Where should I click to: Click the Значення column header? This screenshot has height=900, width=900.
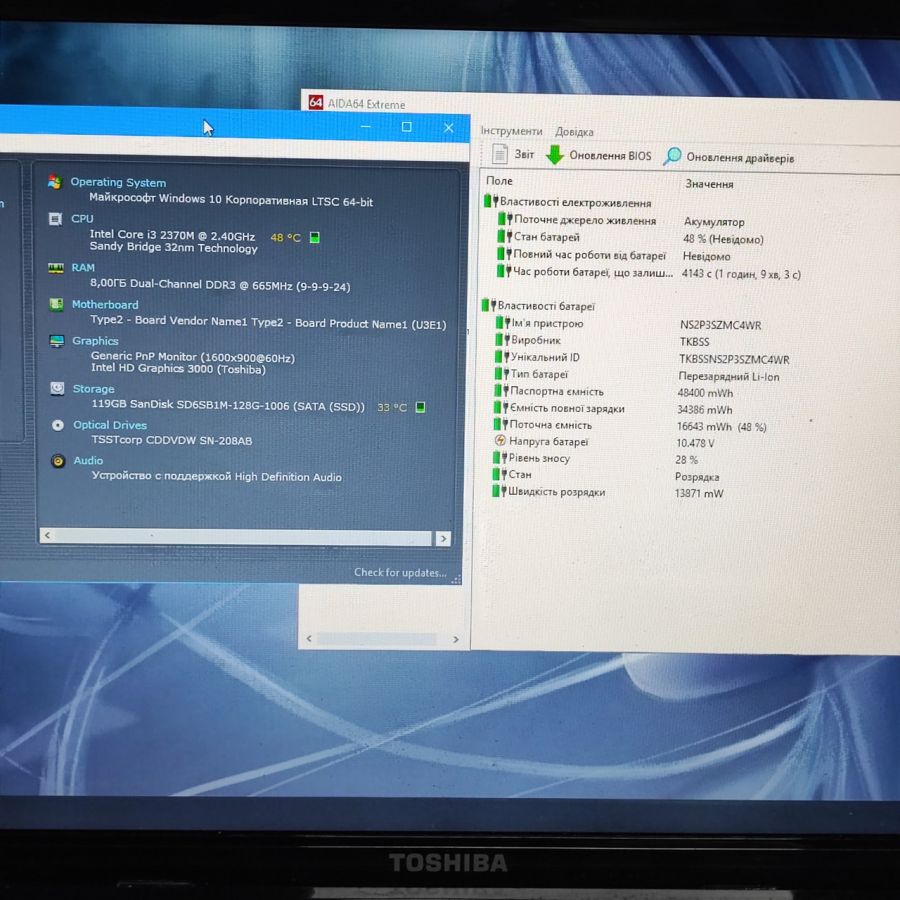click(x=709, y=184)
